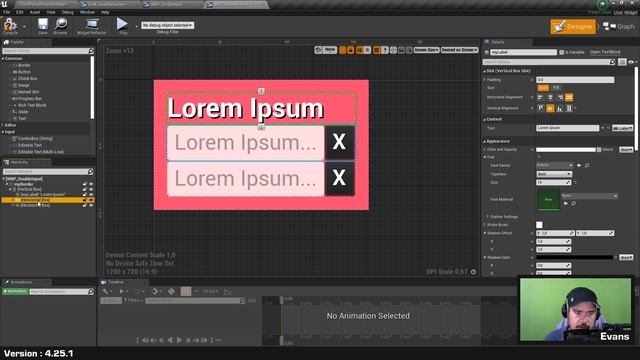Open the Window menu
Screen dimensions: 640x360
click(87, 12)
